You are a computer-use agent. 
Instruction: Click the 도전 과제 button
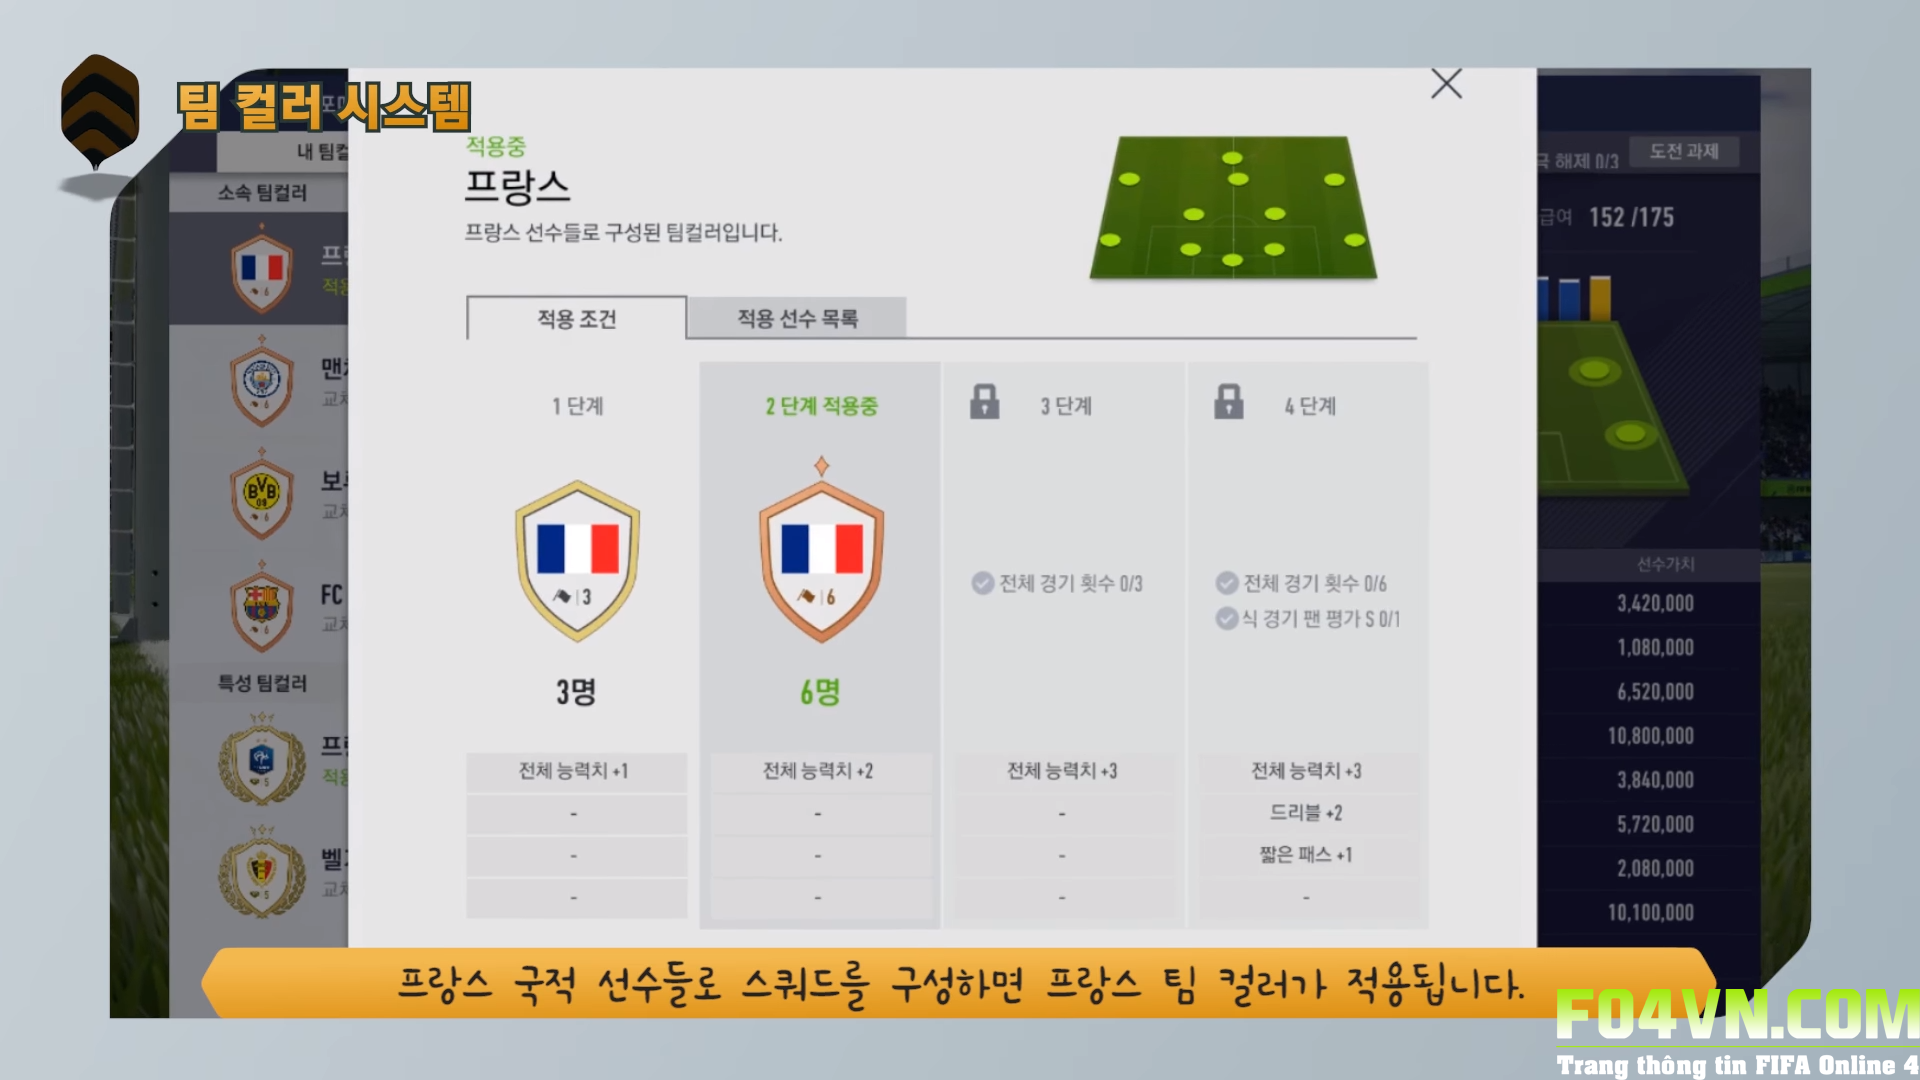tap(1684, 151)
